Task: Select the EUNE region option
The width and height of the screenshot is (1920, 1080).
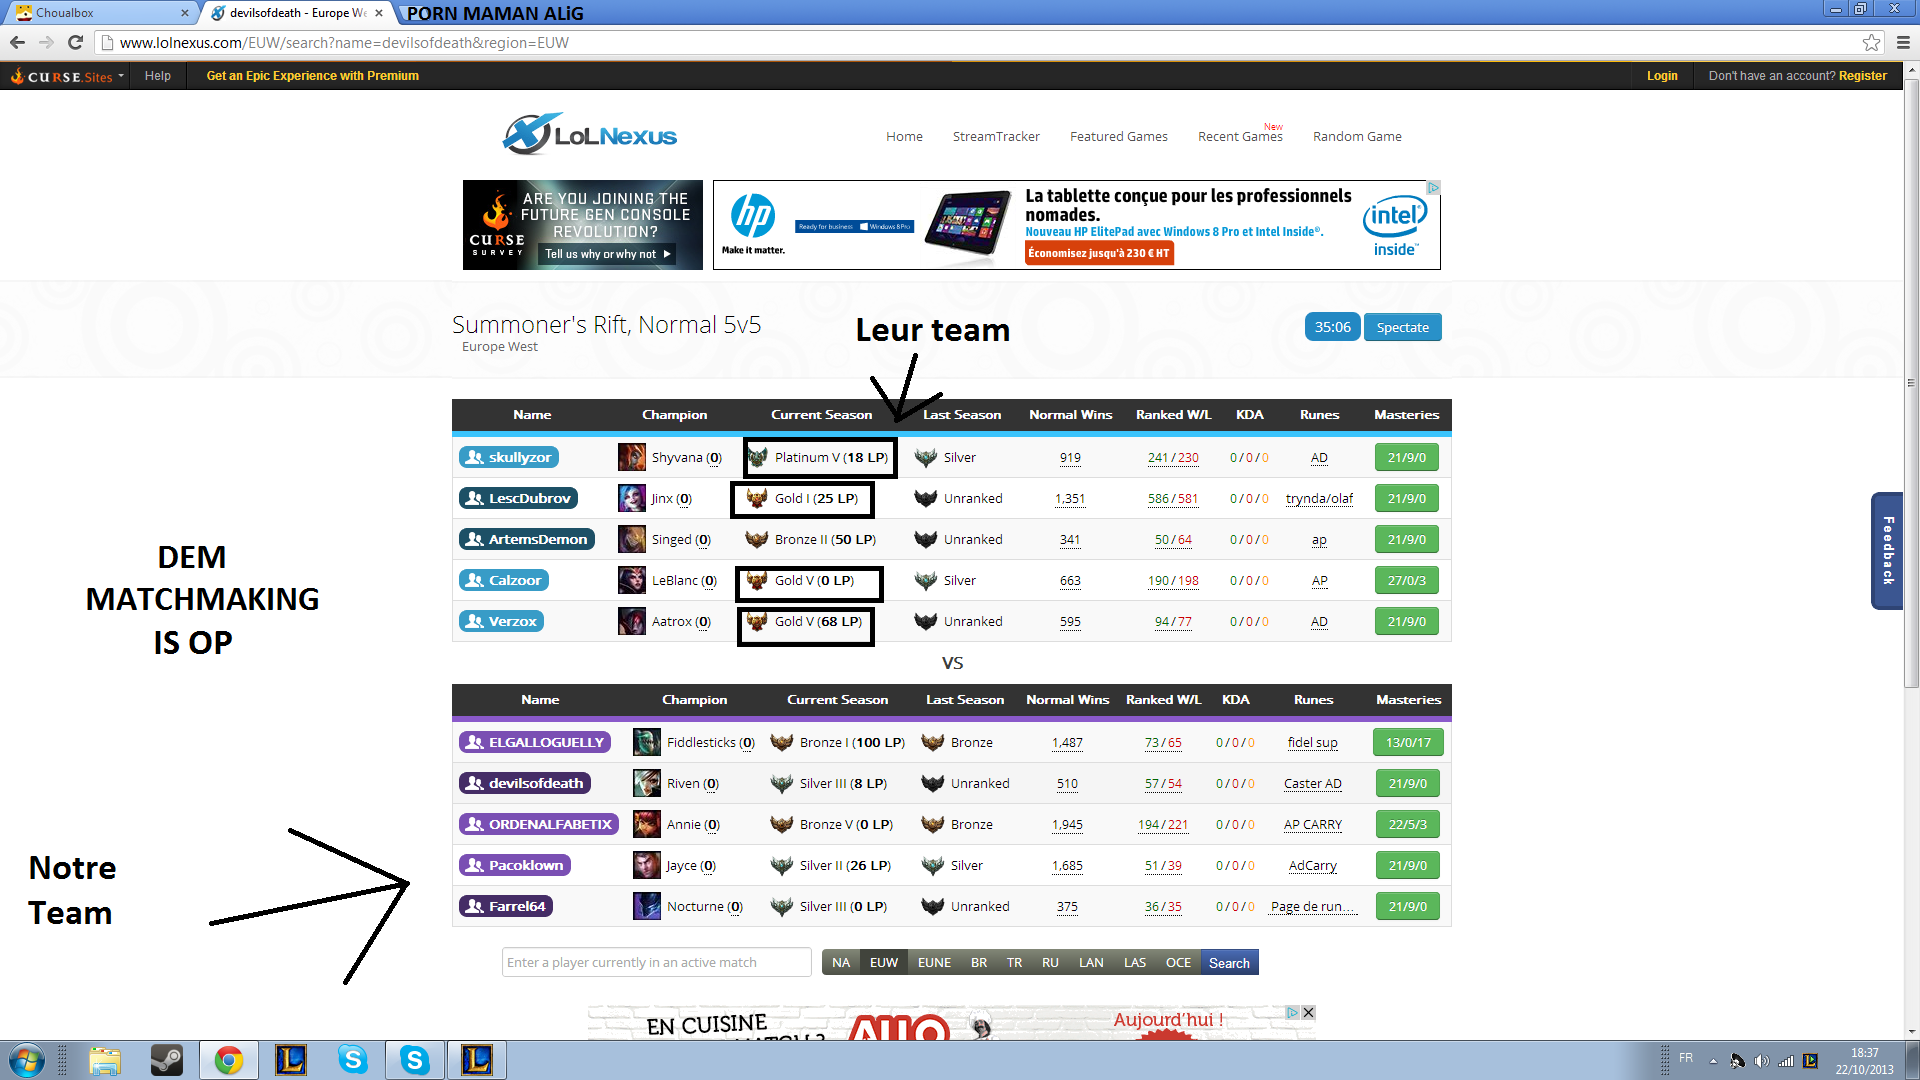Action: click(934, 962)
